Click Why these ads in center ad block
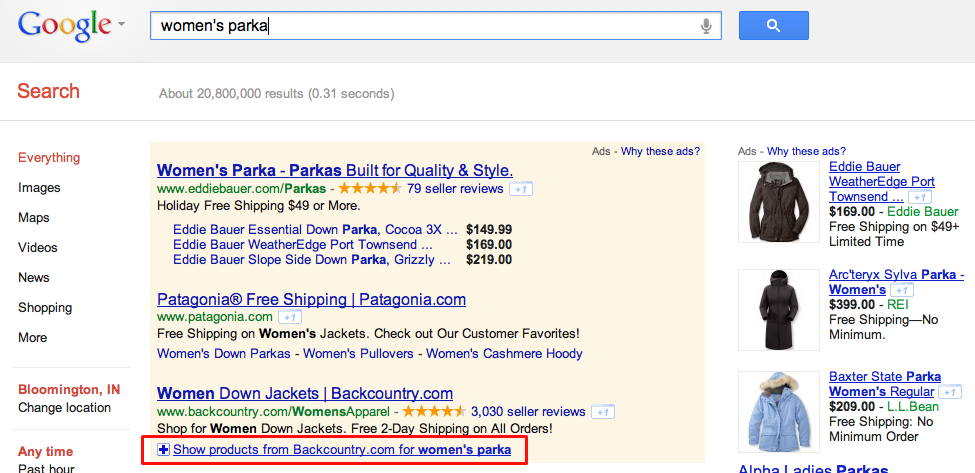This screenshot has width=975, height=473. (x=660, y=151)
